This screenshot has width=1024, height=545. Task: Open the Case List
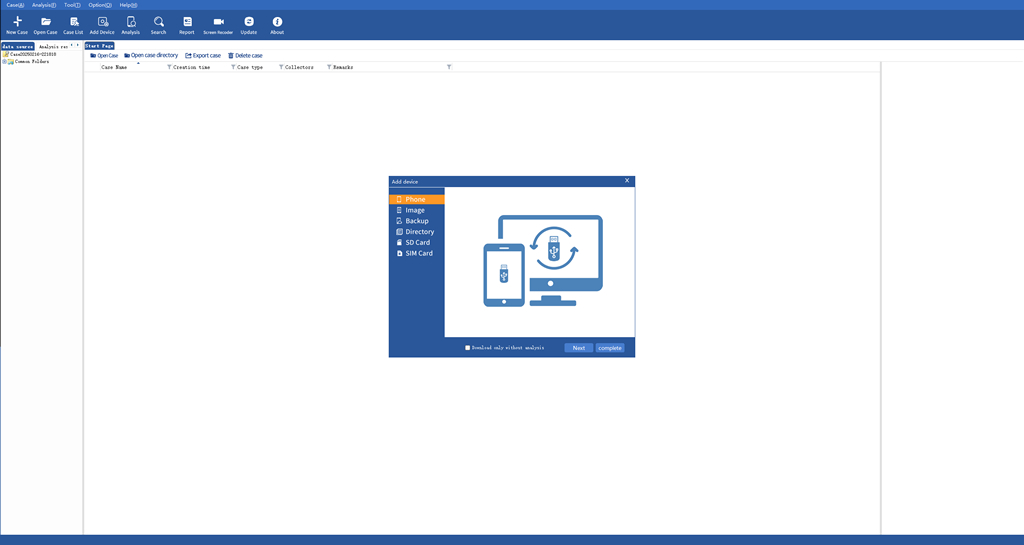point(73,25)
